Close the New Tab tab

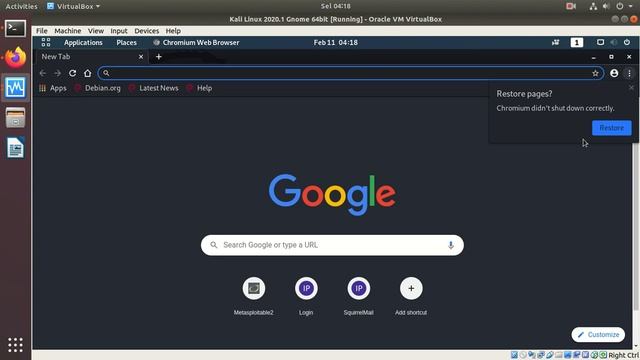(141, 57)
